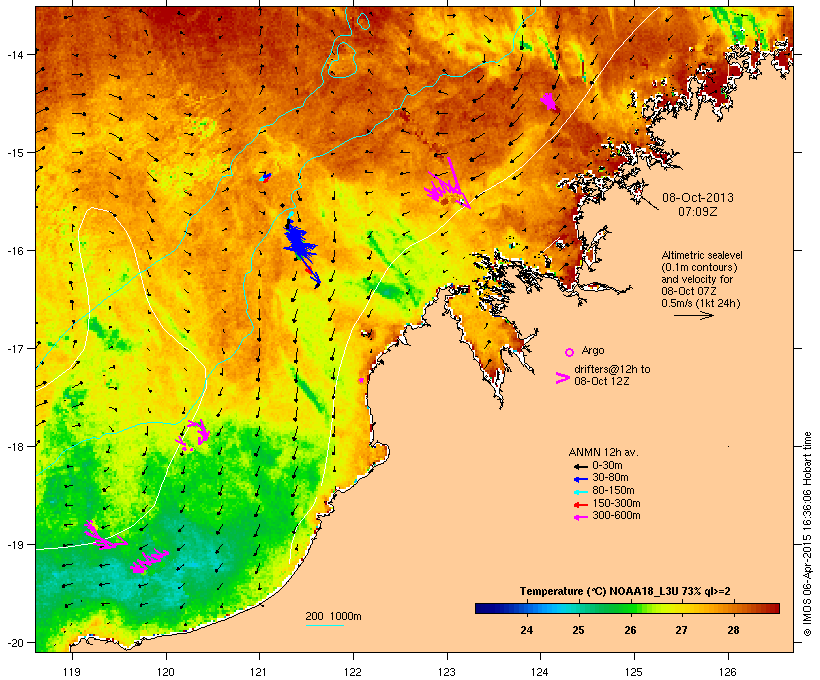Click the black 0-30m legend arrow
This screenshot has height=680, width=820.
tap(580, 466)
